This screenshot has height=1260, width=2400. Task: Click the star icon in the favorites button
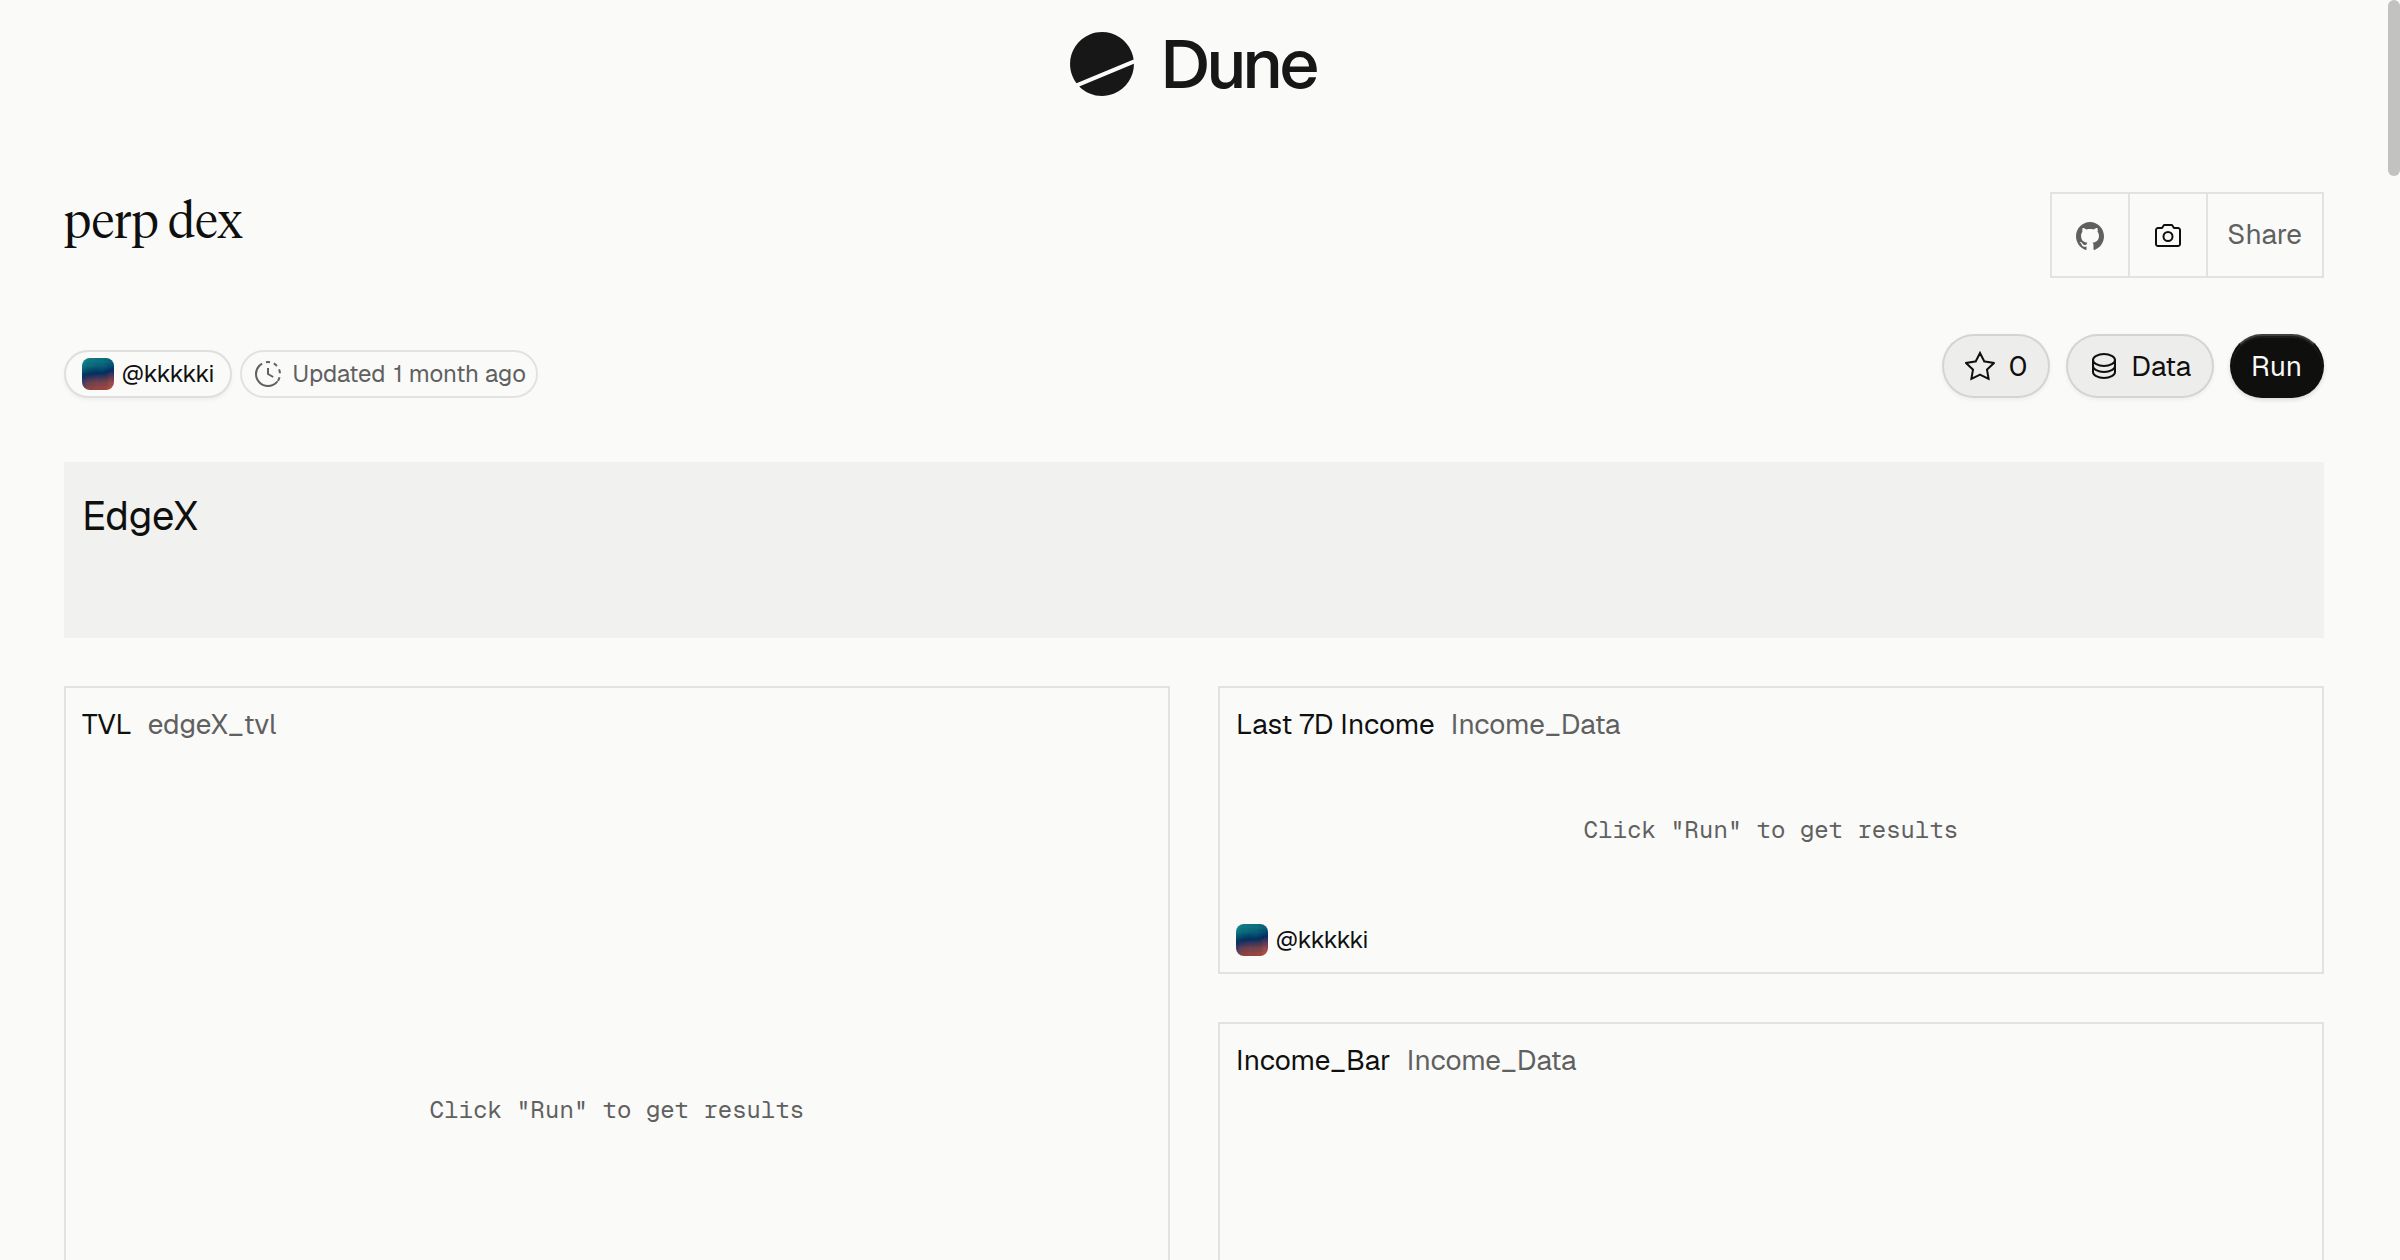coord(1980,366)
